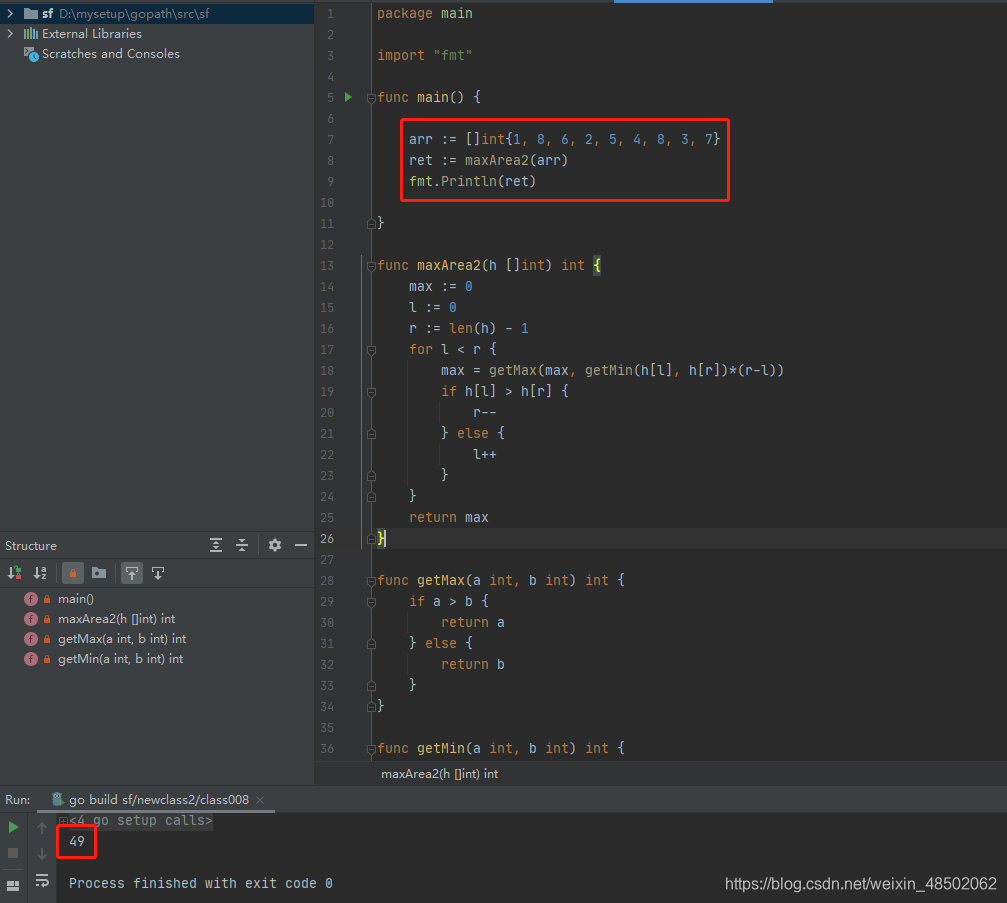1007x903 pixels.
Task: Collapse the getMax function fold marker
Action: pyautogui.click(x=371, y=581)
